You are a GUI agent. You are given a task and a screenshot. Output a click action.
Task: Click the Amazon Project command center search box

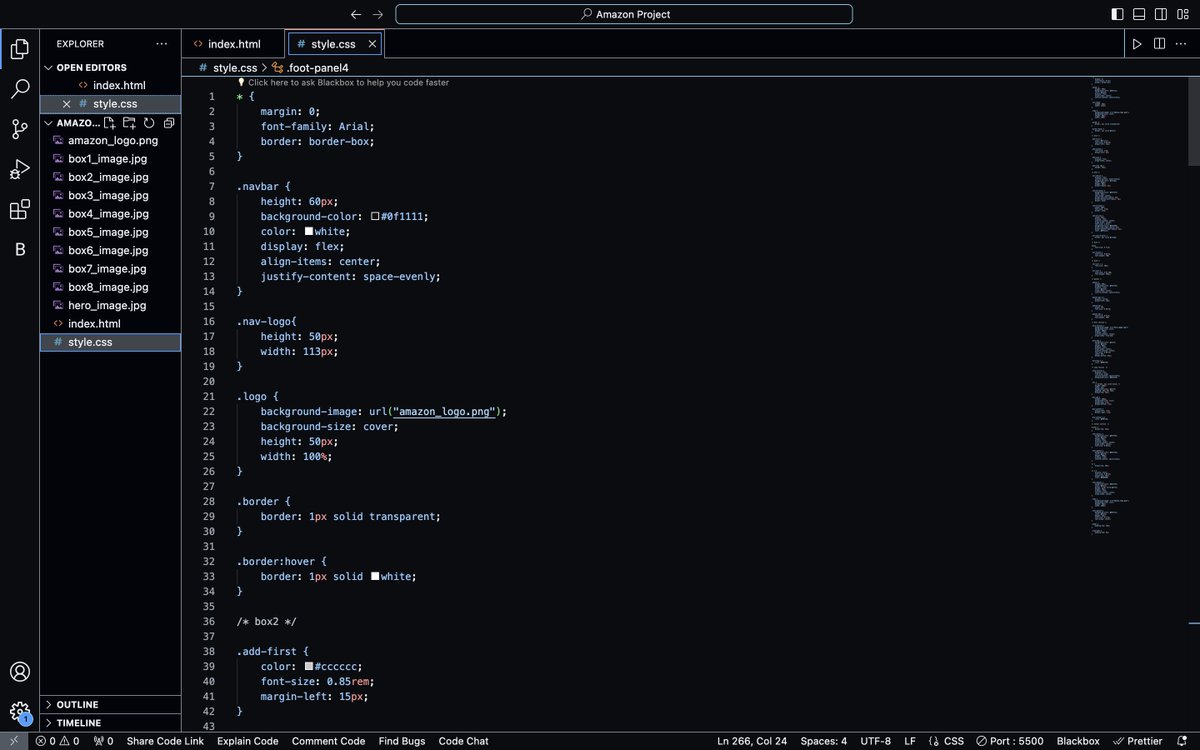pyautogui.click(x=624, y=14)
